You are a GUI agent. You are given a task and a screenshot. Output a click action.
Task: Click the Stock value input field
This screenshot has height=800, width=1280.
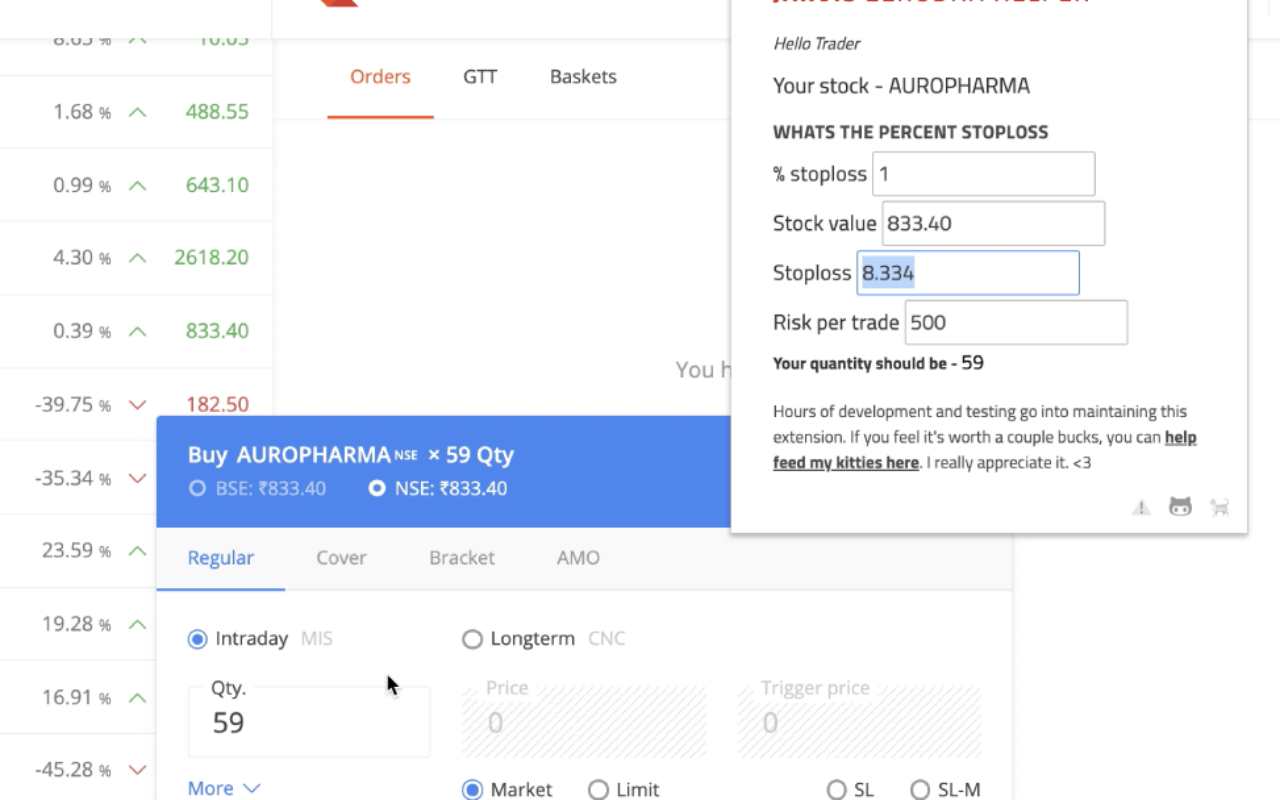coord(993,223)
